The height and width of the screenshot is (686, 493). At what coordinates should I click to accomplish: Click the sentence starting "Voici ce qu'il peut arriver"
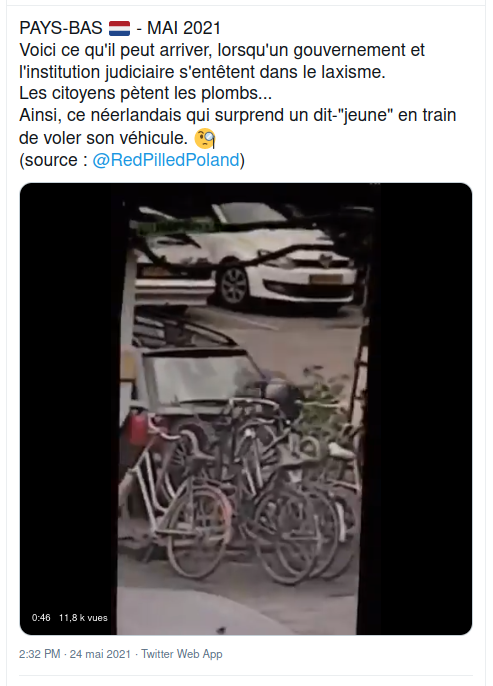coord(222,61)
